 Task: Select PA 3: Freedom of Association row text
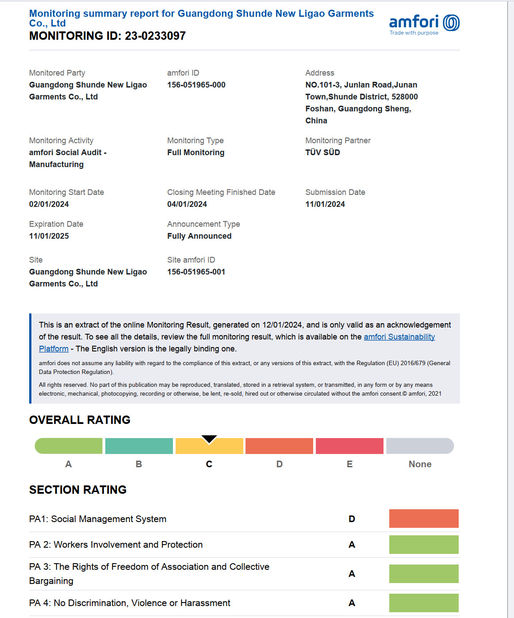click(x=149, y=573)
